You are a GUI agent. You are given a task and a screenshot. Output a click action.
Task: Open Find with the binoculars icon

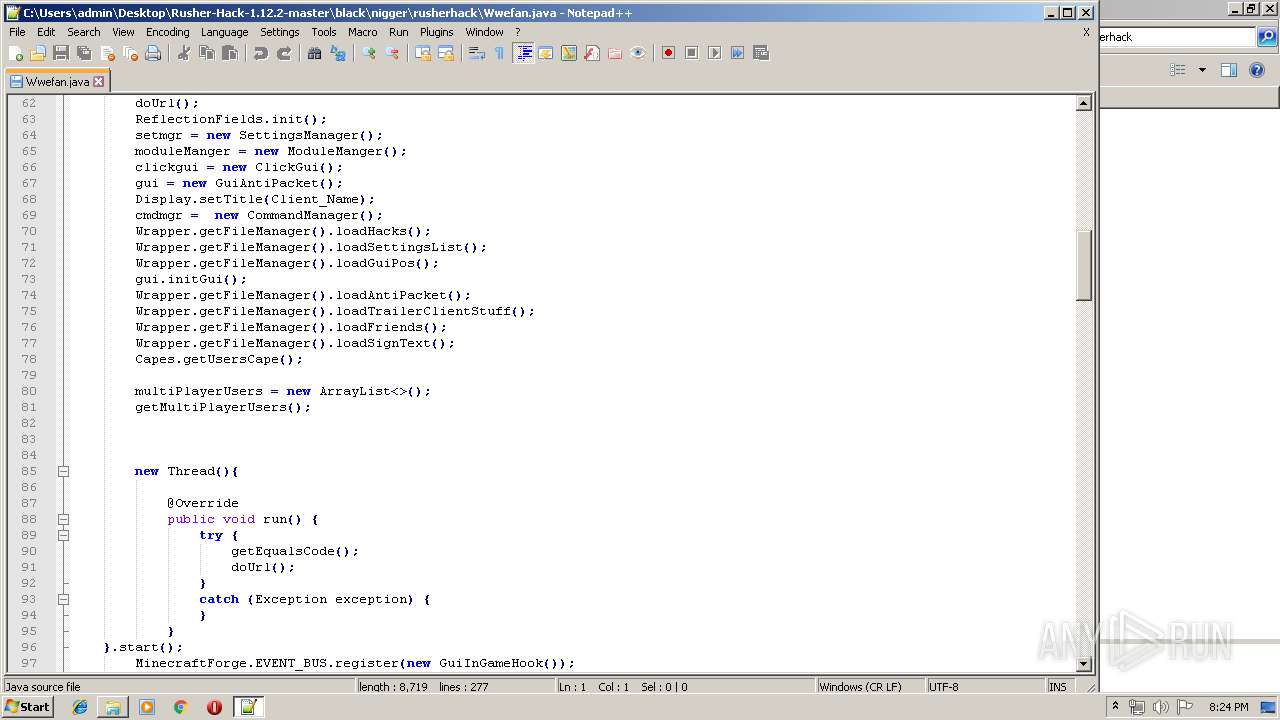315,53
